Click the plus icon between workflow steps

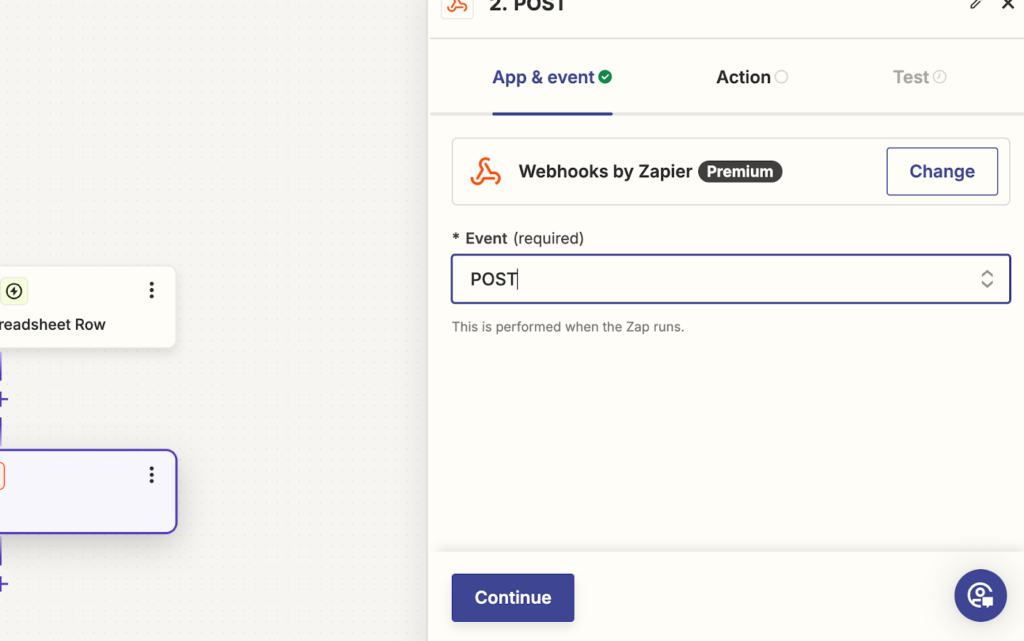(4, 398)
